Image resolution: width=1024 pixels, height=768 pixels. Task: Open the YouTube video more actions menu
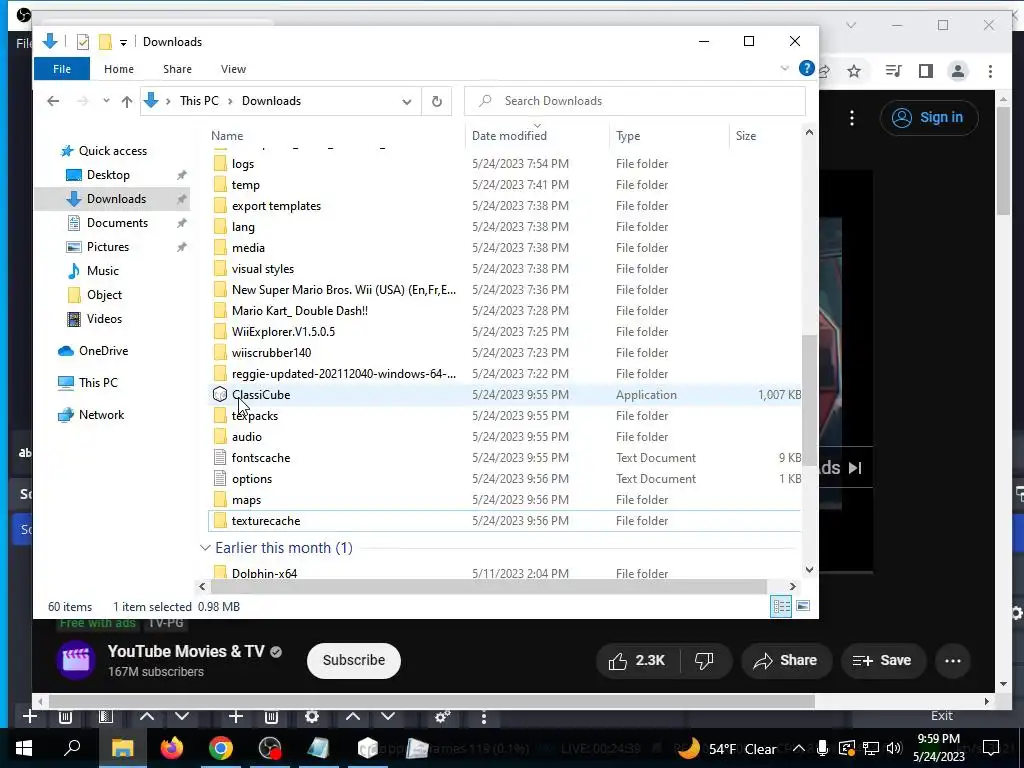point(953,661)
